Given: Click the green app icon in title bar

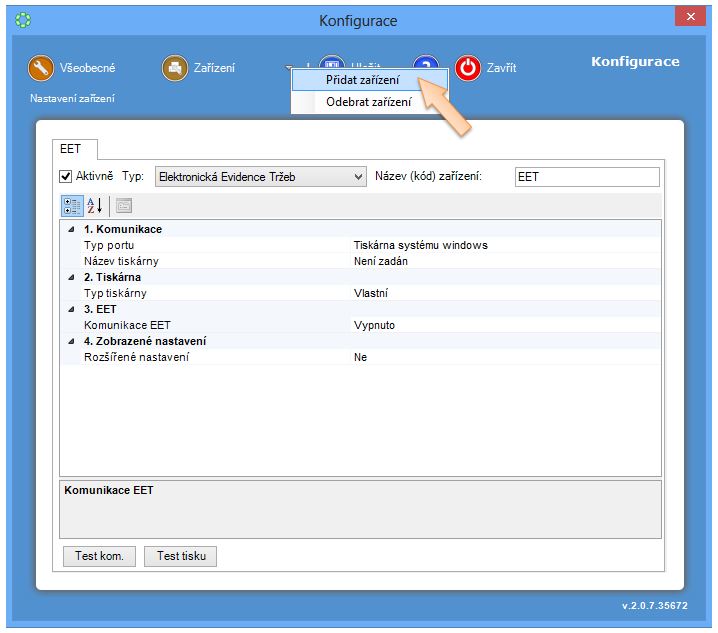Looking at the screenshot, I should (x=23, y=20).
